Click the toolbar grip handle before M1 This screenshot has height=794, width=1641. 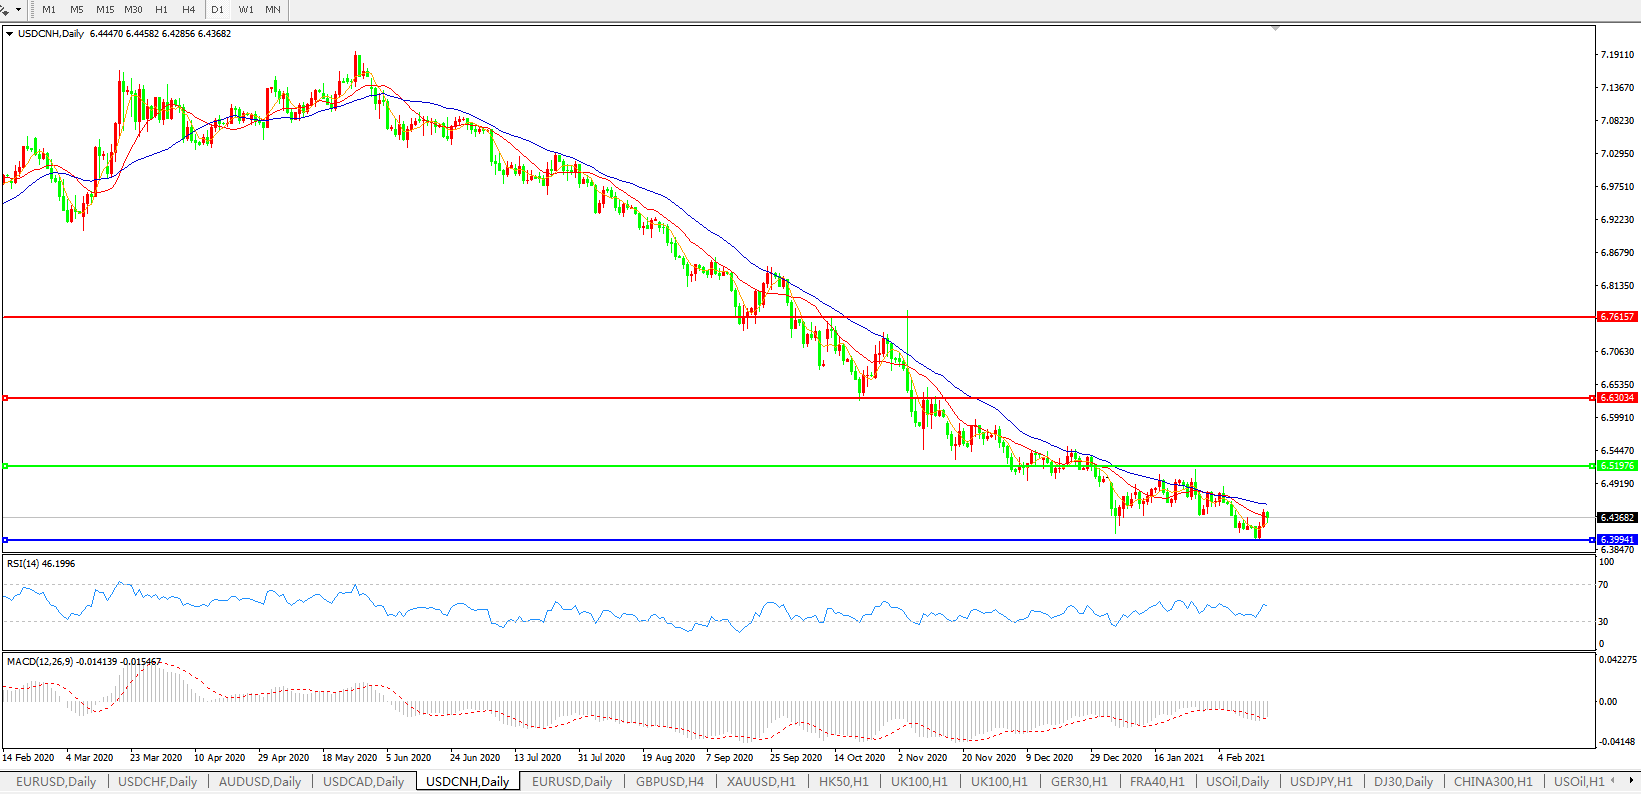(x=32, y=9)
